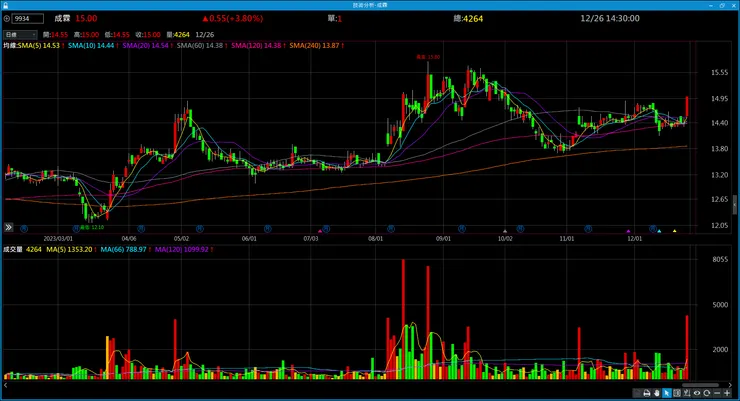
Task: Click the grey triangle marker above 10/02
Action: coord(505,231)
